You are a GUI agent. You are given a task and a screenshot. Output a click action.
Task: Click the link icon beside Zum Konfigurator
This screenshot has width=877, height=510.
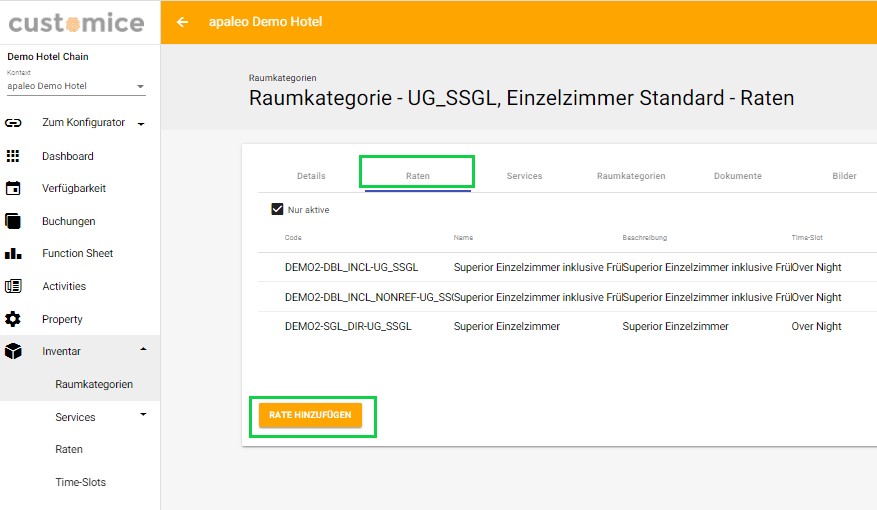click(13, 123)
